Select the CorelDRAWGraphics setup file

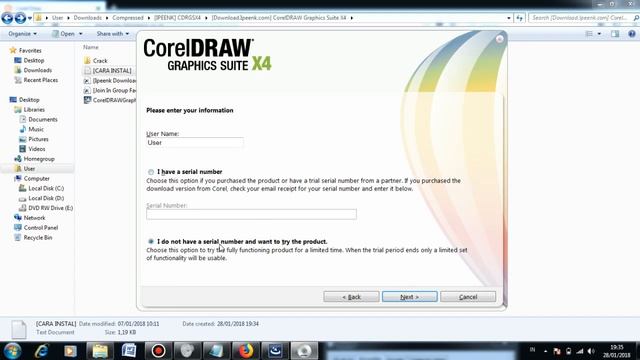pyautogui.click(x=109, y=100)
